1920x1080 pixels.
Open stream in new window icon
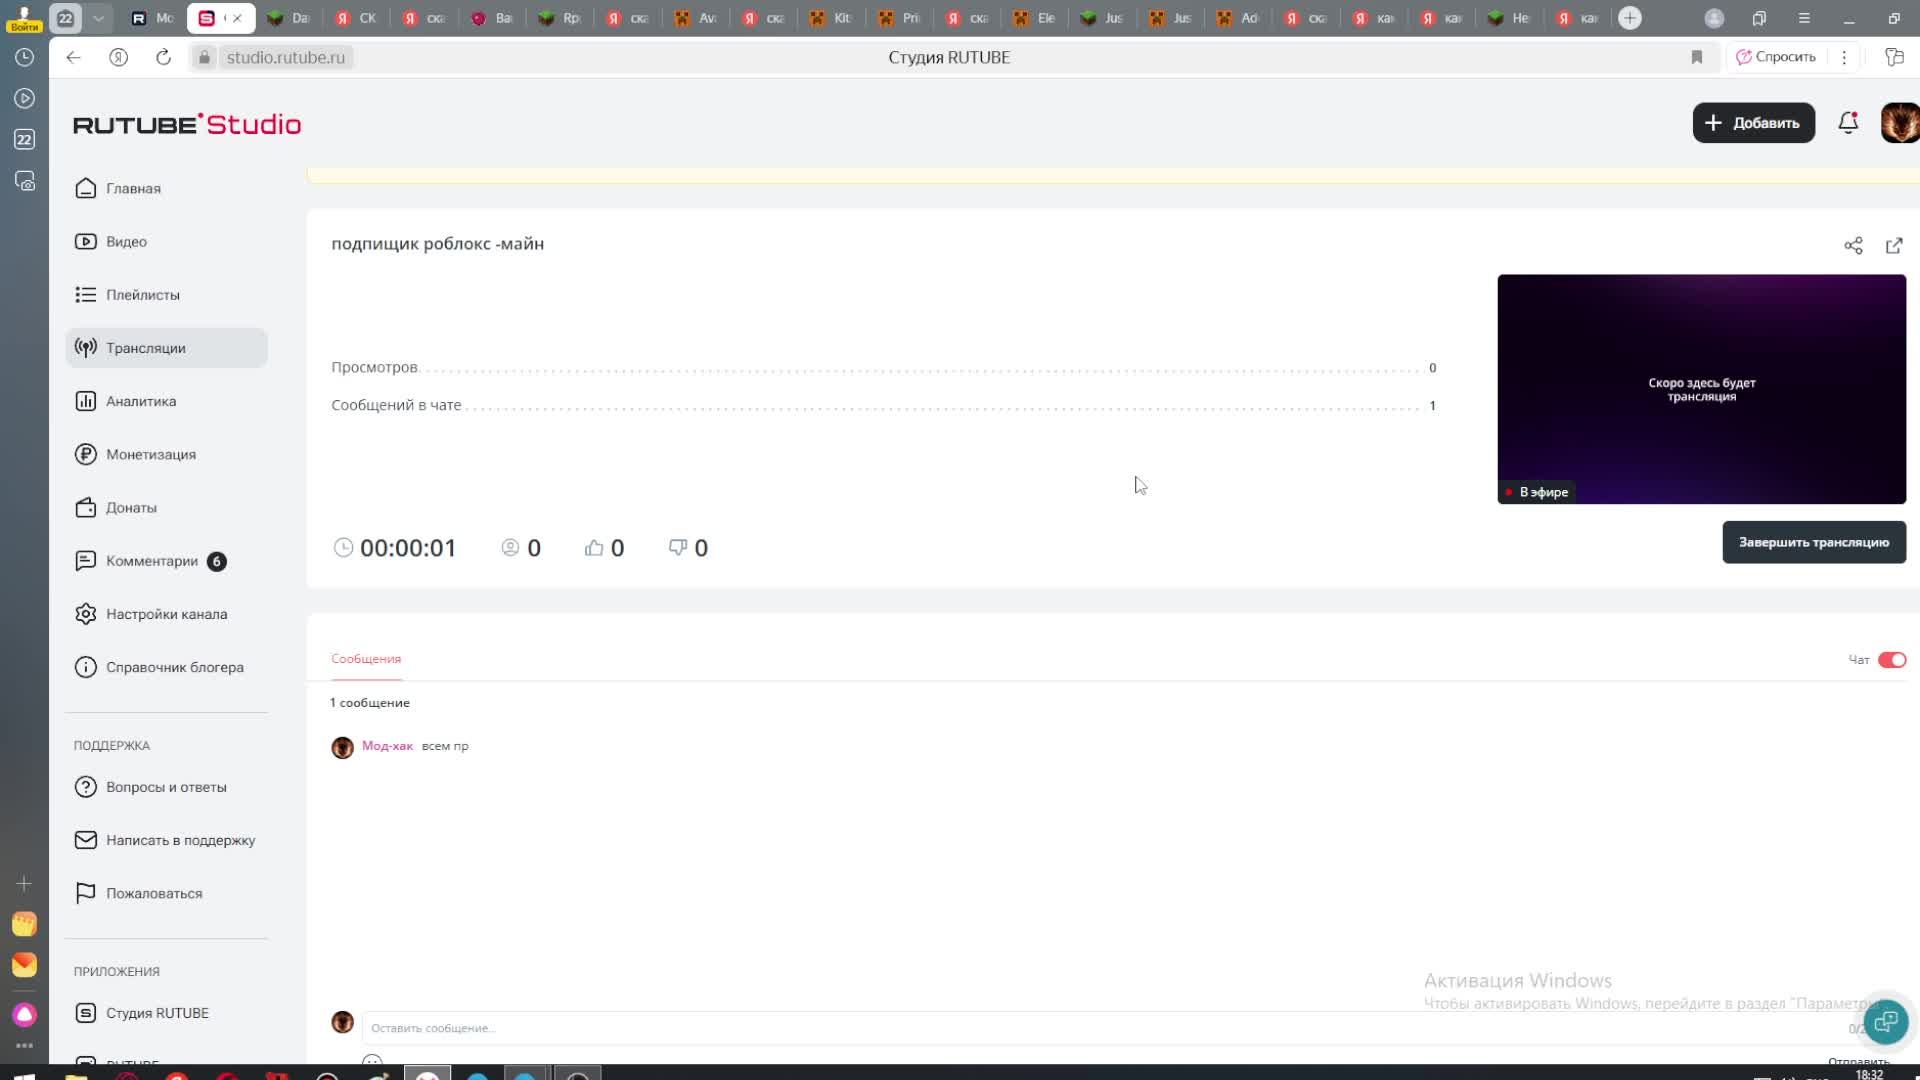pyautogui.click(x=1894, y=246)
